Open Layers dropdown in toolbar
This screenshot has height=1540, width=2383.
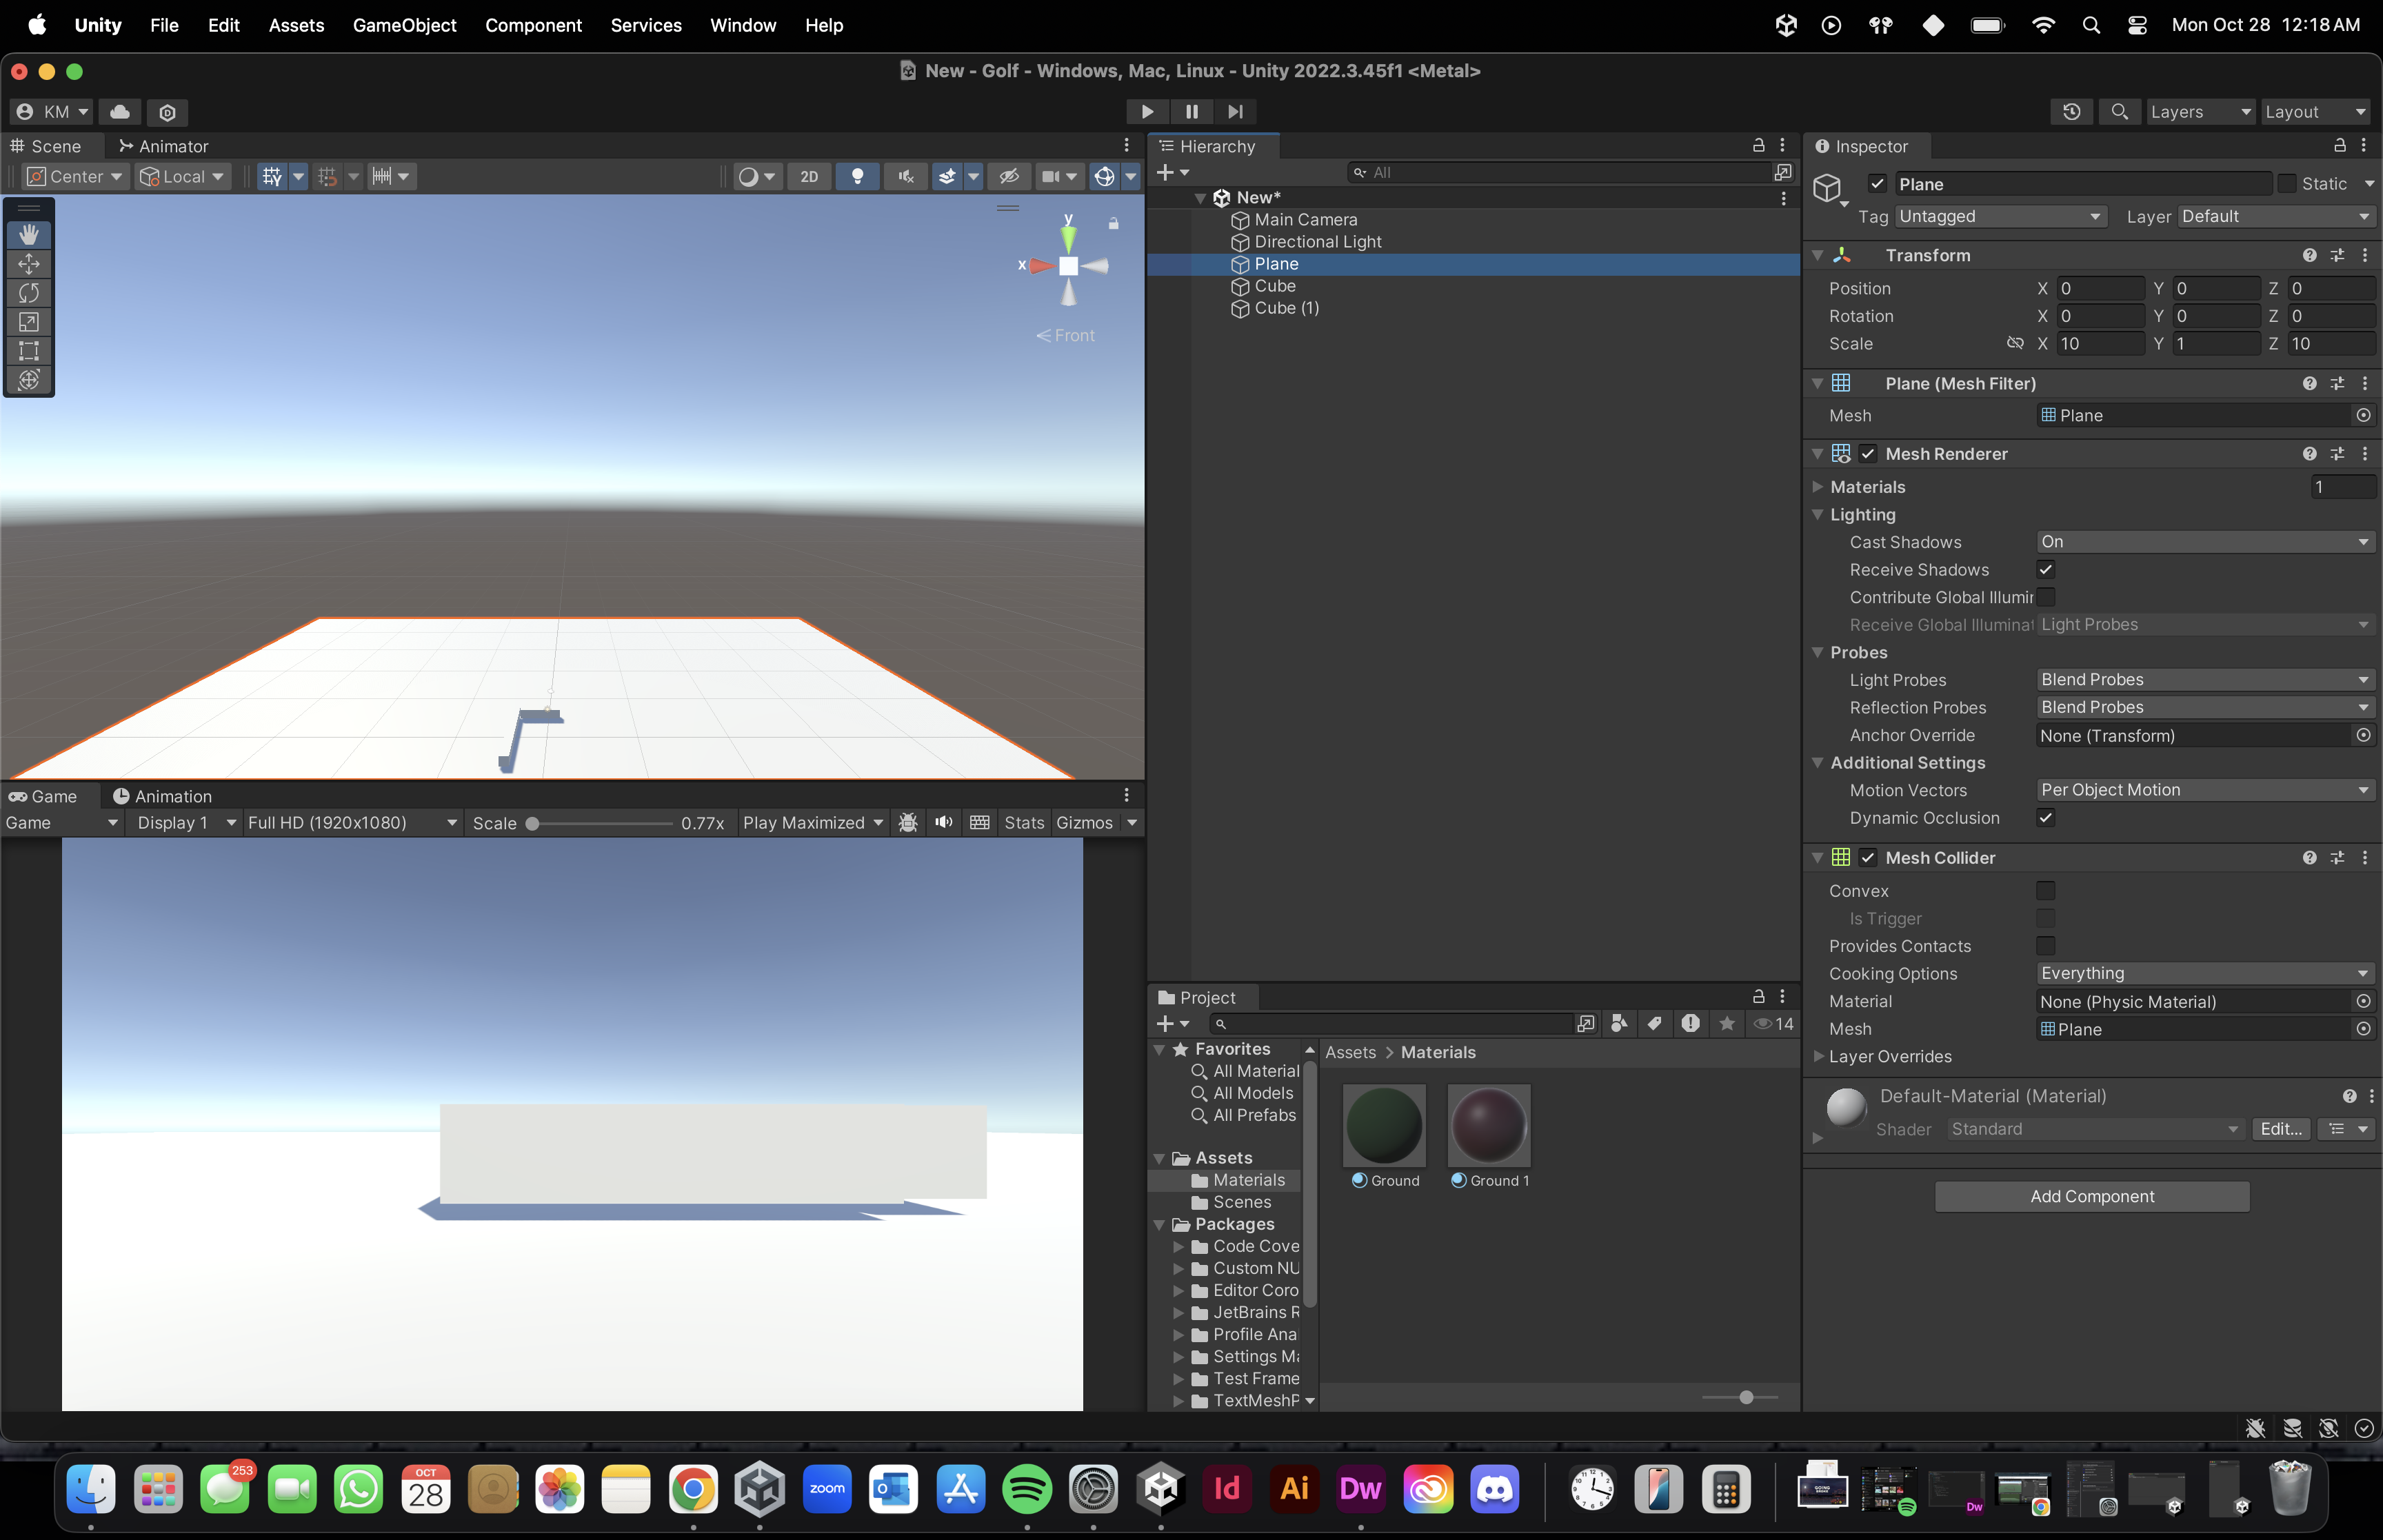(x=2201, y=111)
